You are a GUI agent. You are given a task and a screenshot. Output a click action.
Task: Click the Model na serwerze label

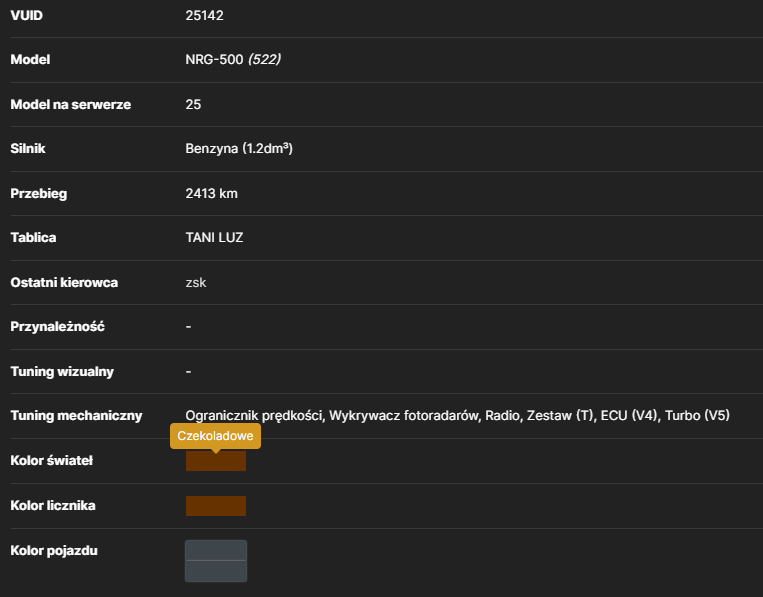[71, 105]
